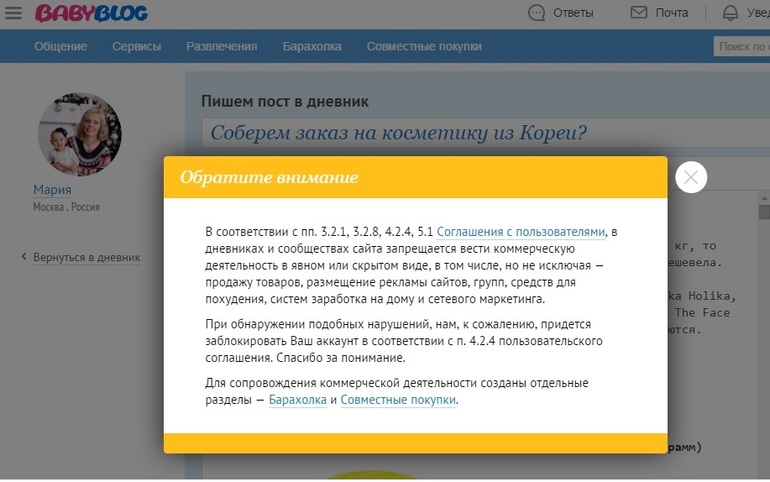Follow the Барахолка link inside the popup
The width and height of the screenshot is (770, 482).
297,400
